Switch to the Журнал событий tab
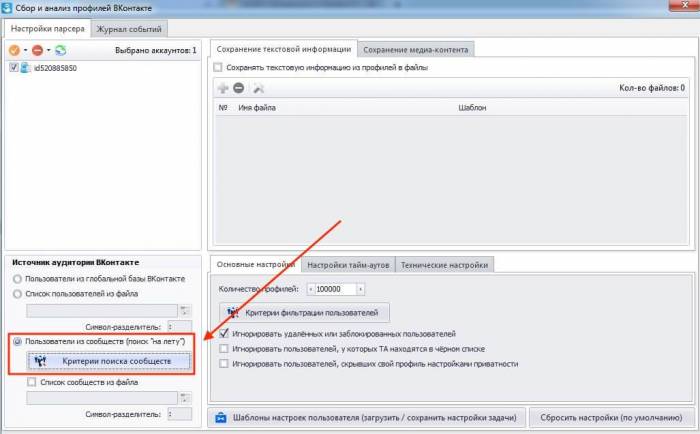The height and width of the screenshot is (434, 700). point(124,28)
